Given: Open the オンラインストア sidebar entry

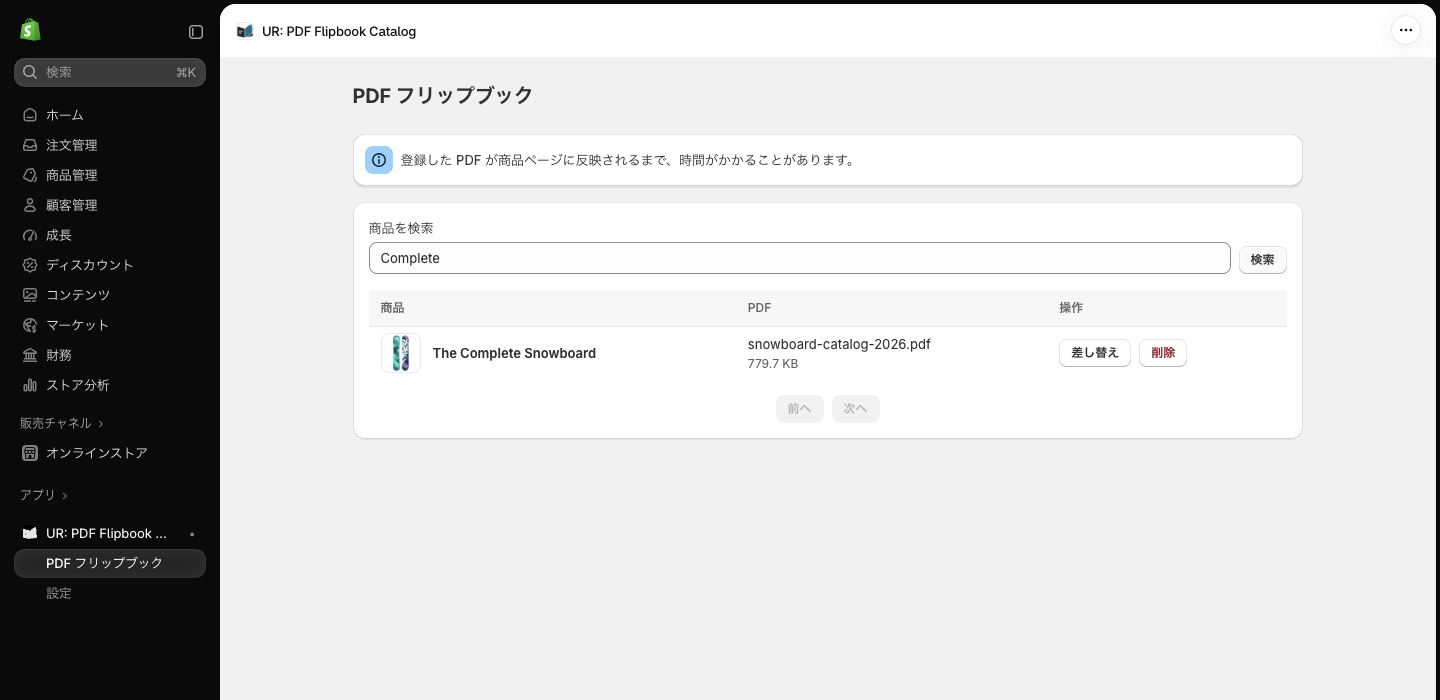Looking at the screenshot, I should click(110, 453).
